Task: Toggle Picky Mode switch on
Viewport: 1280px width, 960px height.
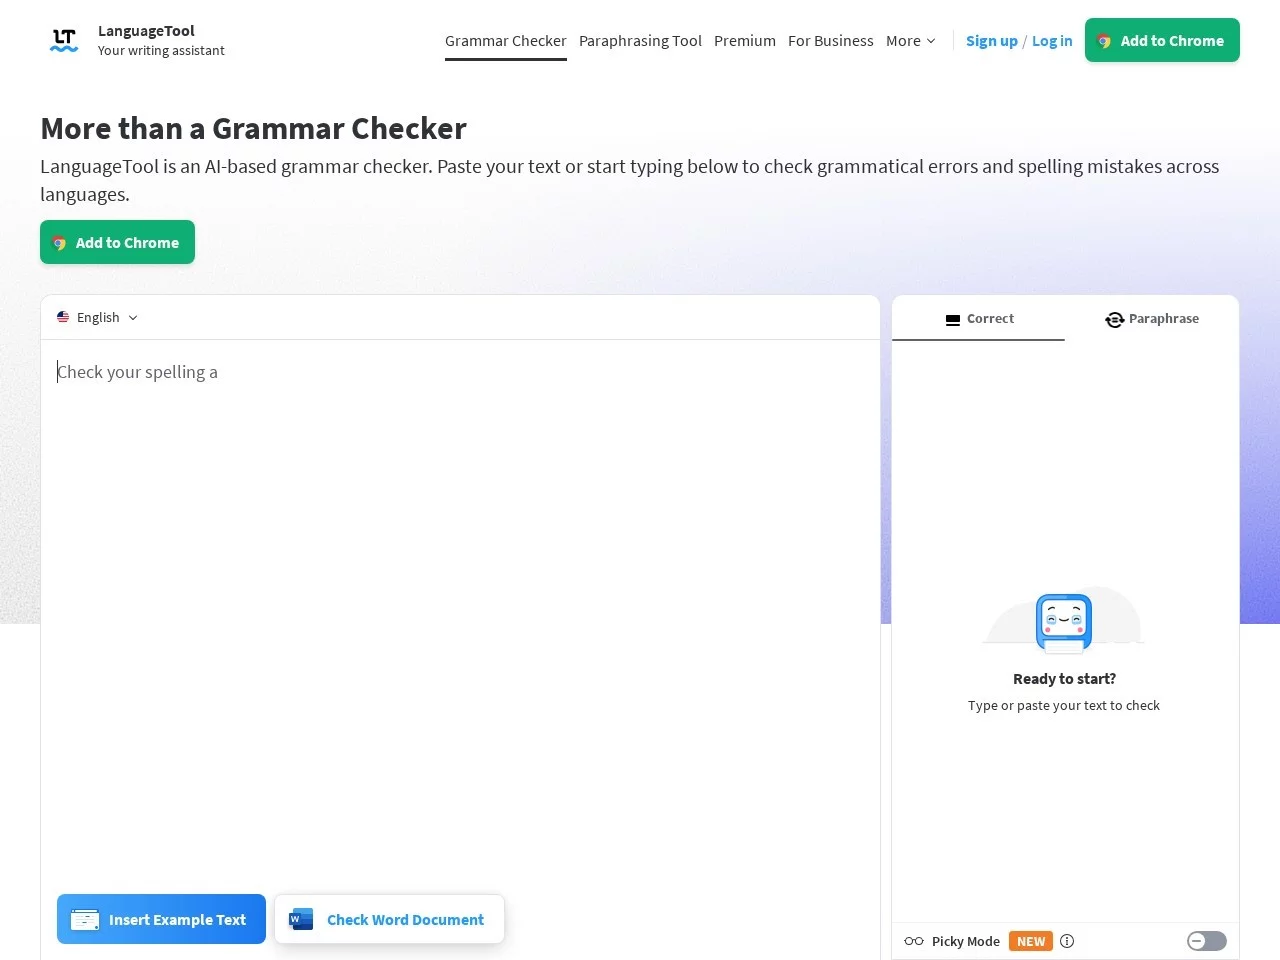Action: [1206, 941]
